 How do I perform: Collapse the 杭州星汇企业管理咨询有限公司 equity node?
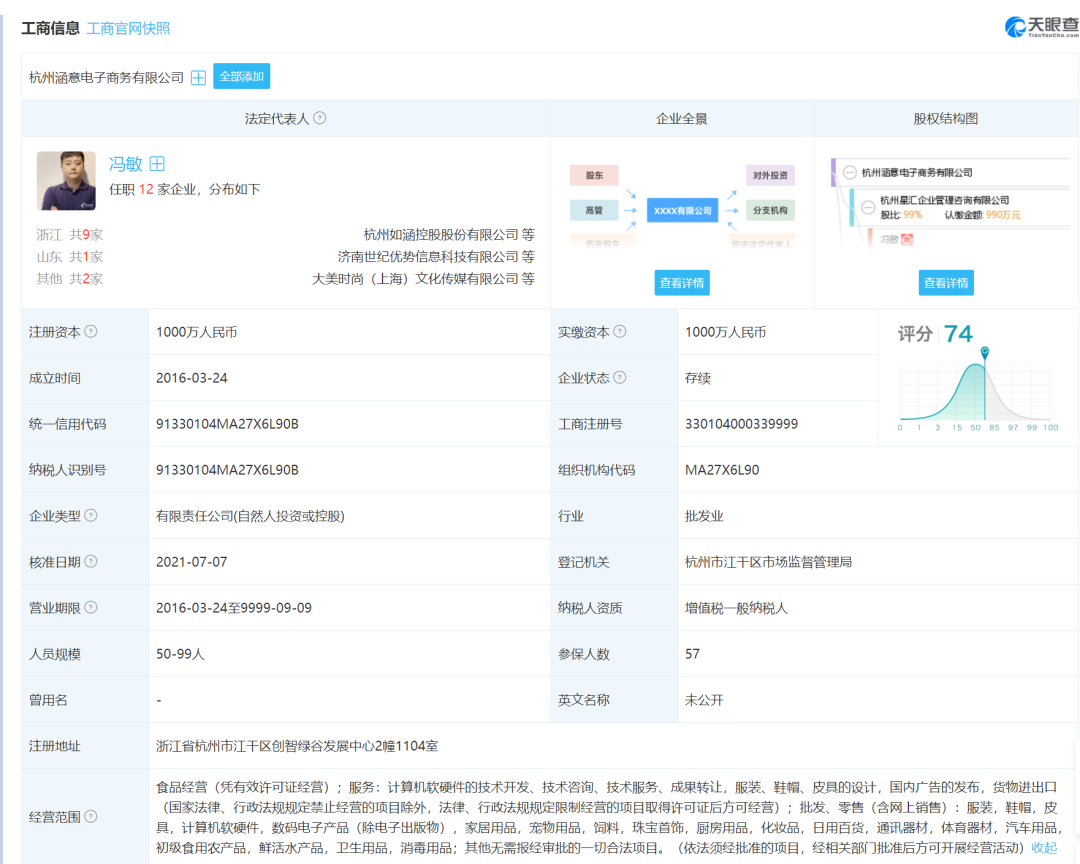(868, 206)
